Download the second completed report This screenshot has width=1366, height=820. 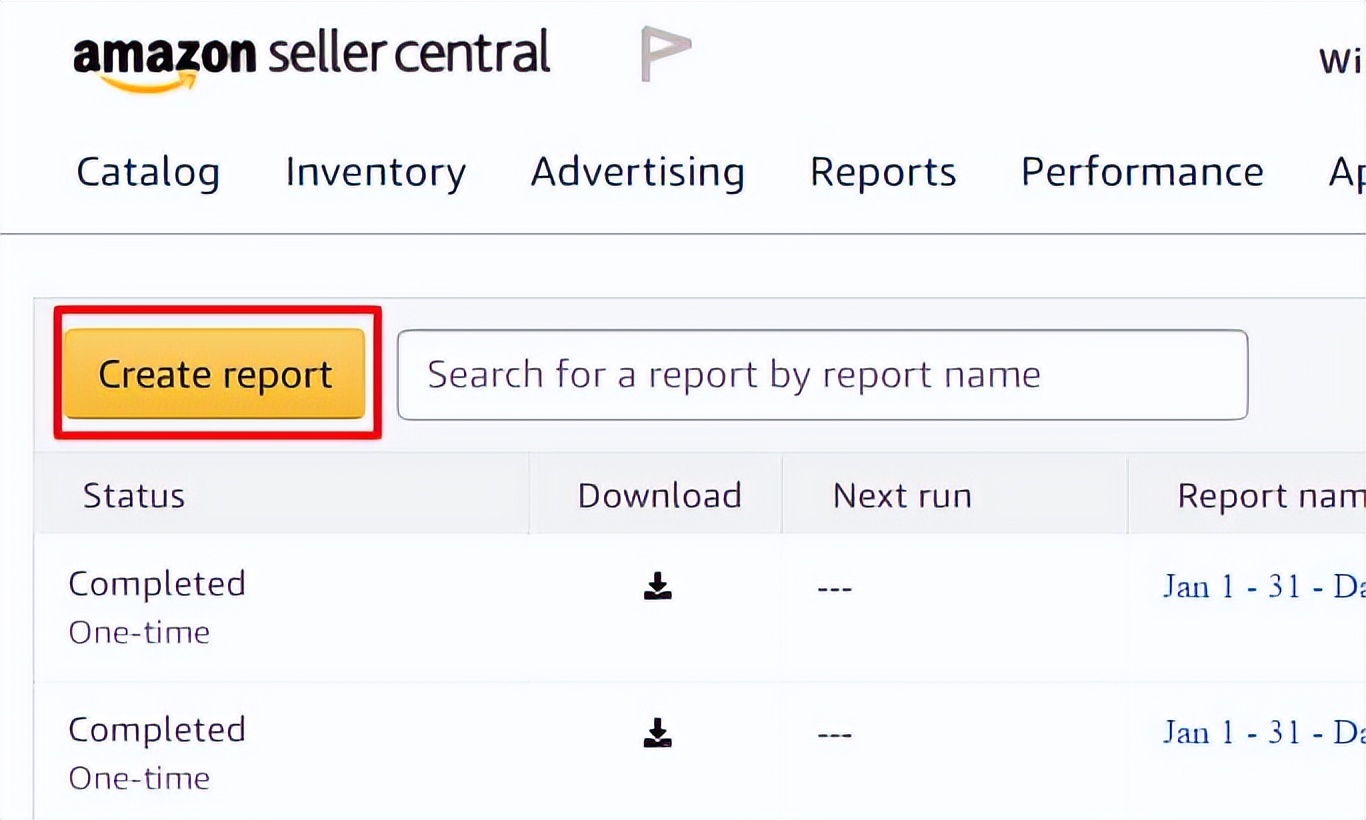[x=657, y=733]
